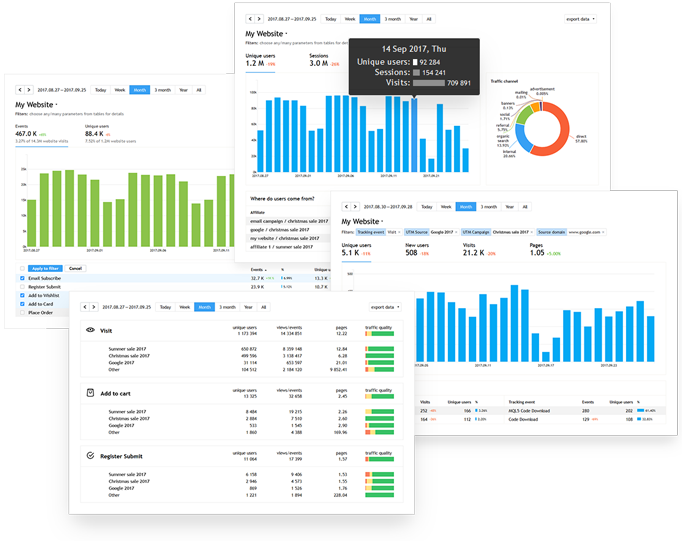This screenshot has height=541, width=682.
Task: Remove Source domain www.google.com filter
Action: 603,232
